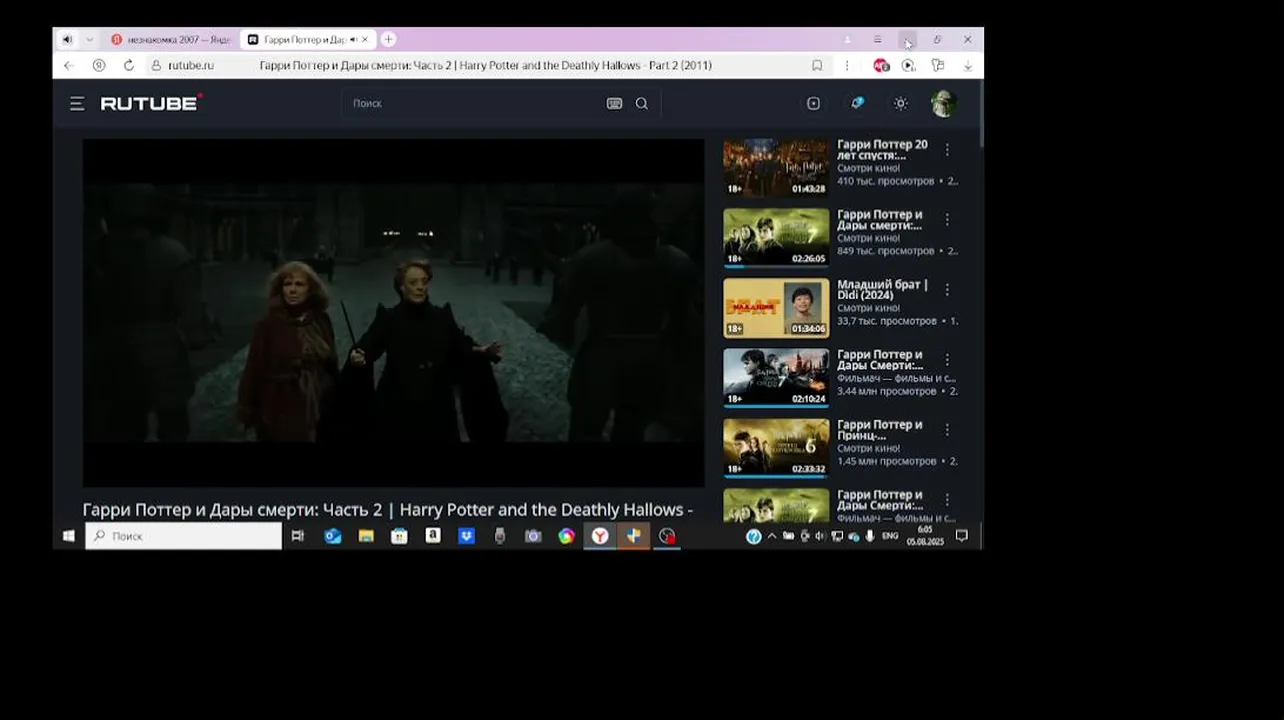Mute sound via the browser speaker icon
Viewport: 1284px width, 720px height.
[67, 39]
